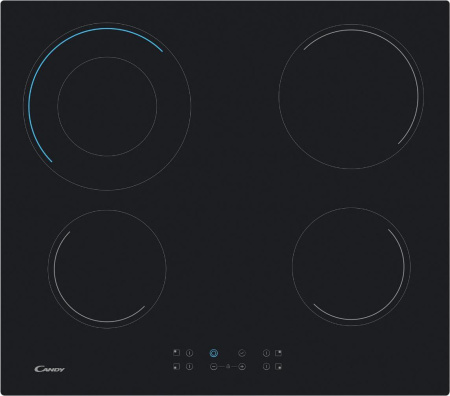This screenshot has height=396, width=450.
Task: Toggle power for top-left cooking zone
Action: (x=189, y=353)
